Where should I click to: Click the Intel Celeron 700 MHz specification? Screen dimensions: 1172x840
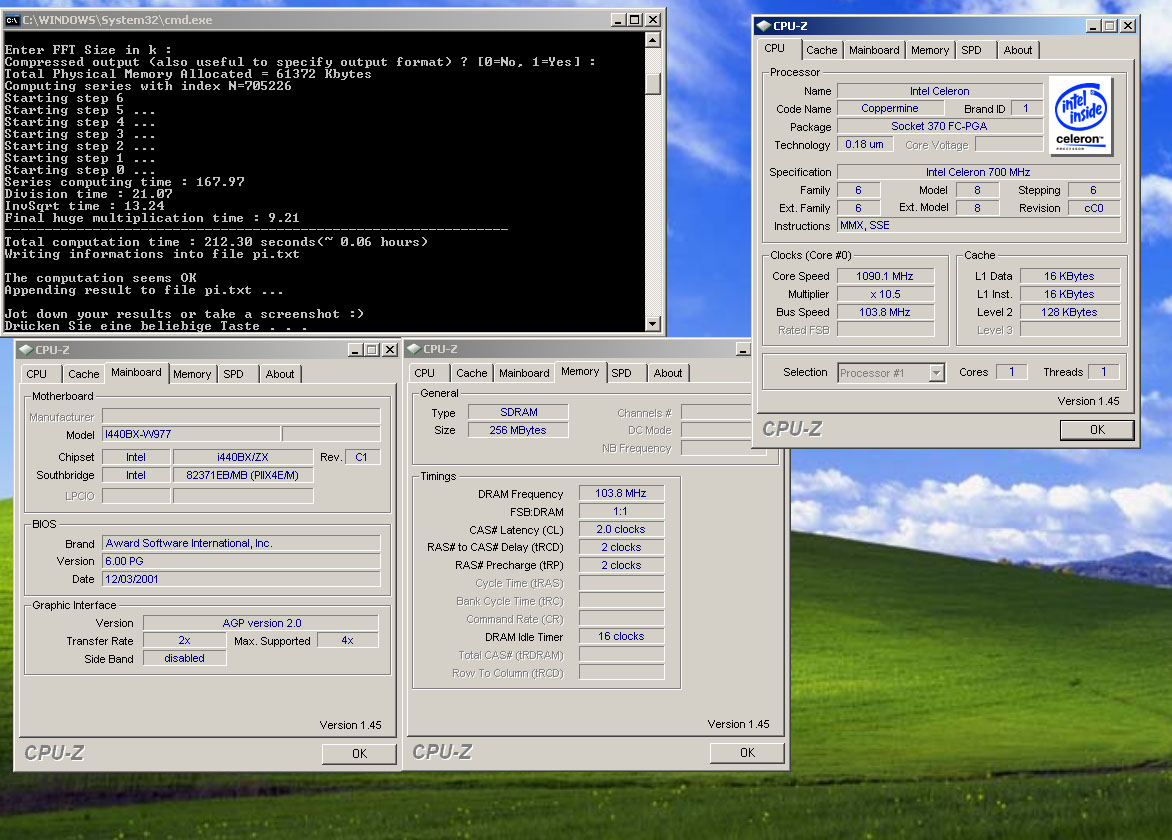[978, 172]
